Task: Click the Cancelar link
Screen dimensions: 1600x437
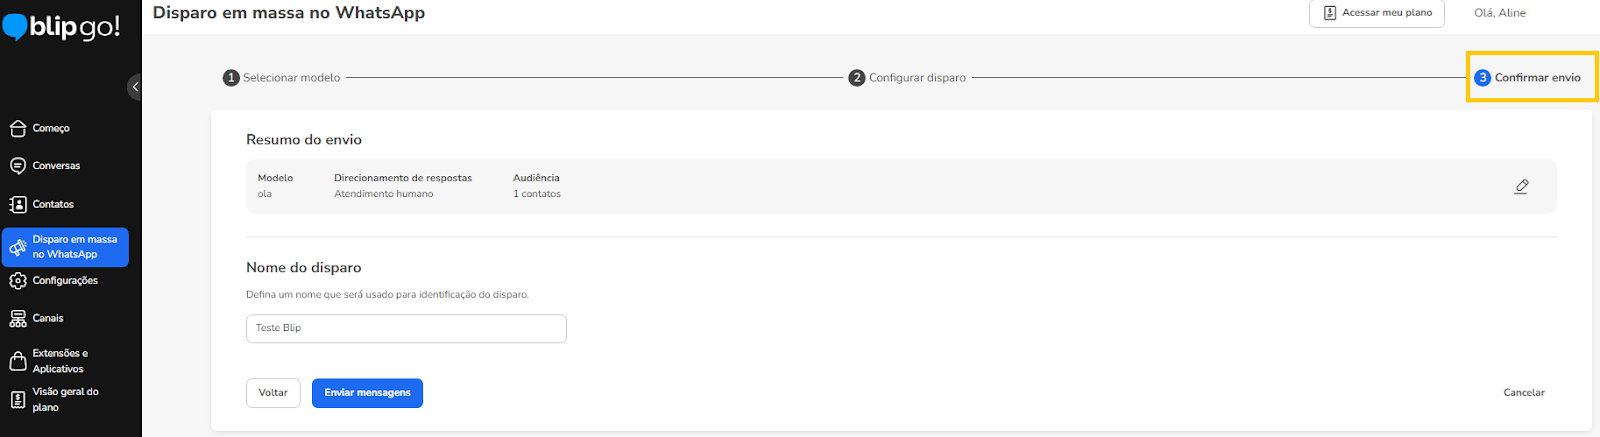Action: pyautogui.click(x=1524, y=393)
